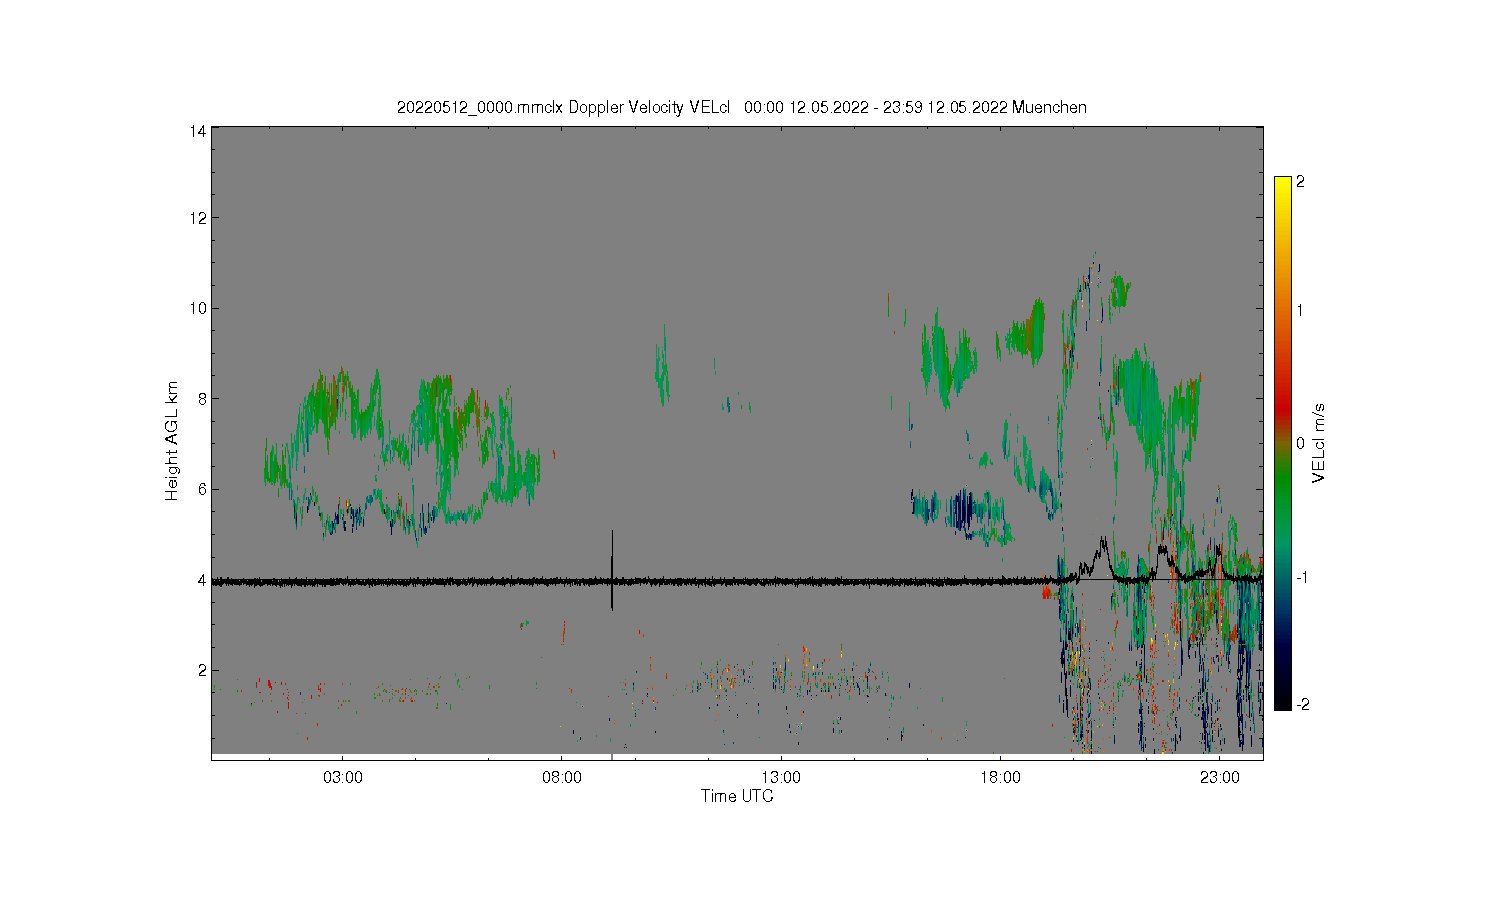Click the colorbar value label -2 at bottom
This screenshot has width=1500, height=900.
click(x=1302, y=704)
